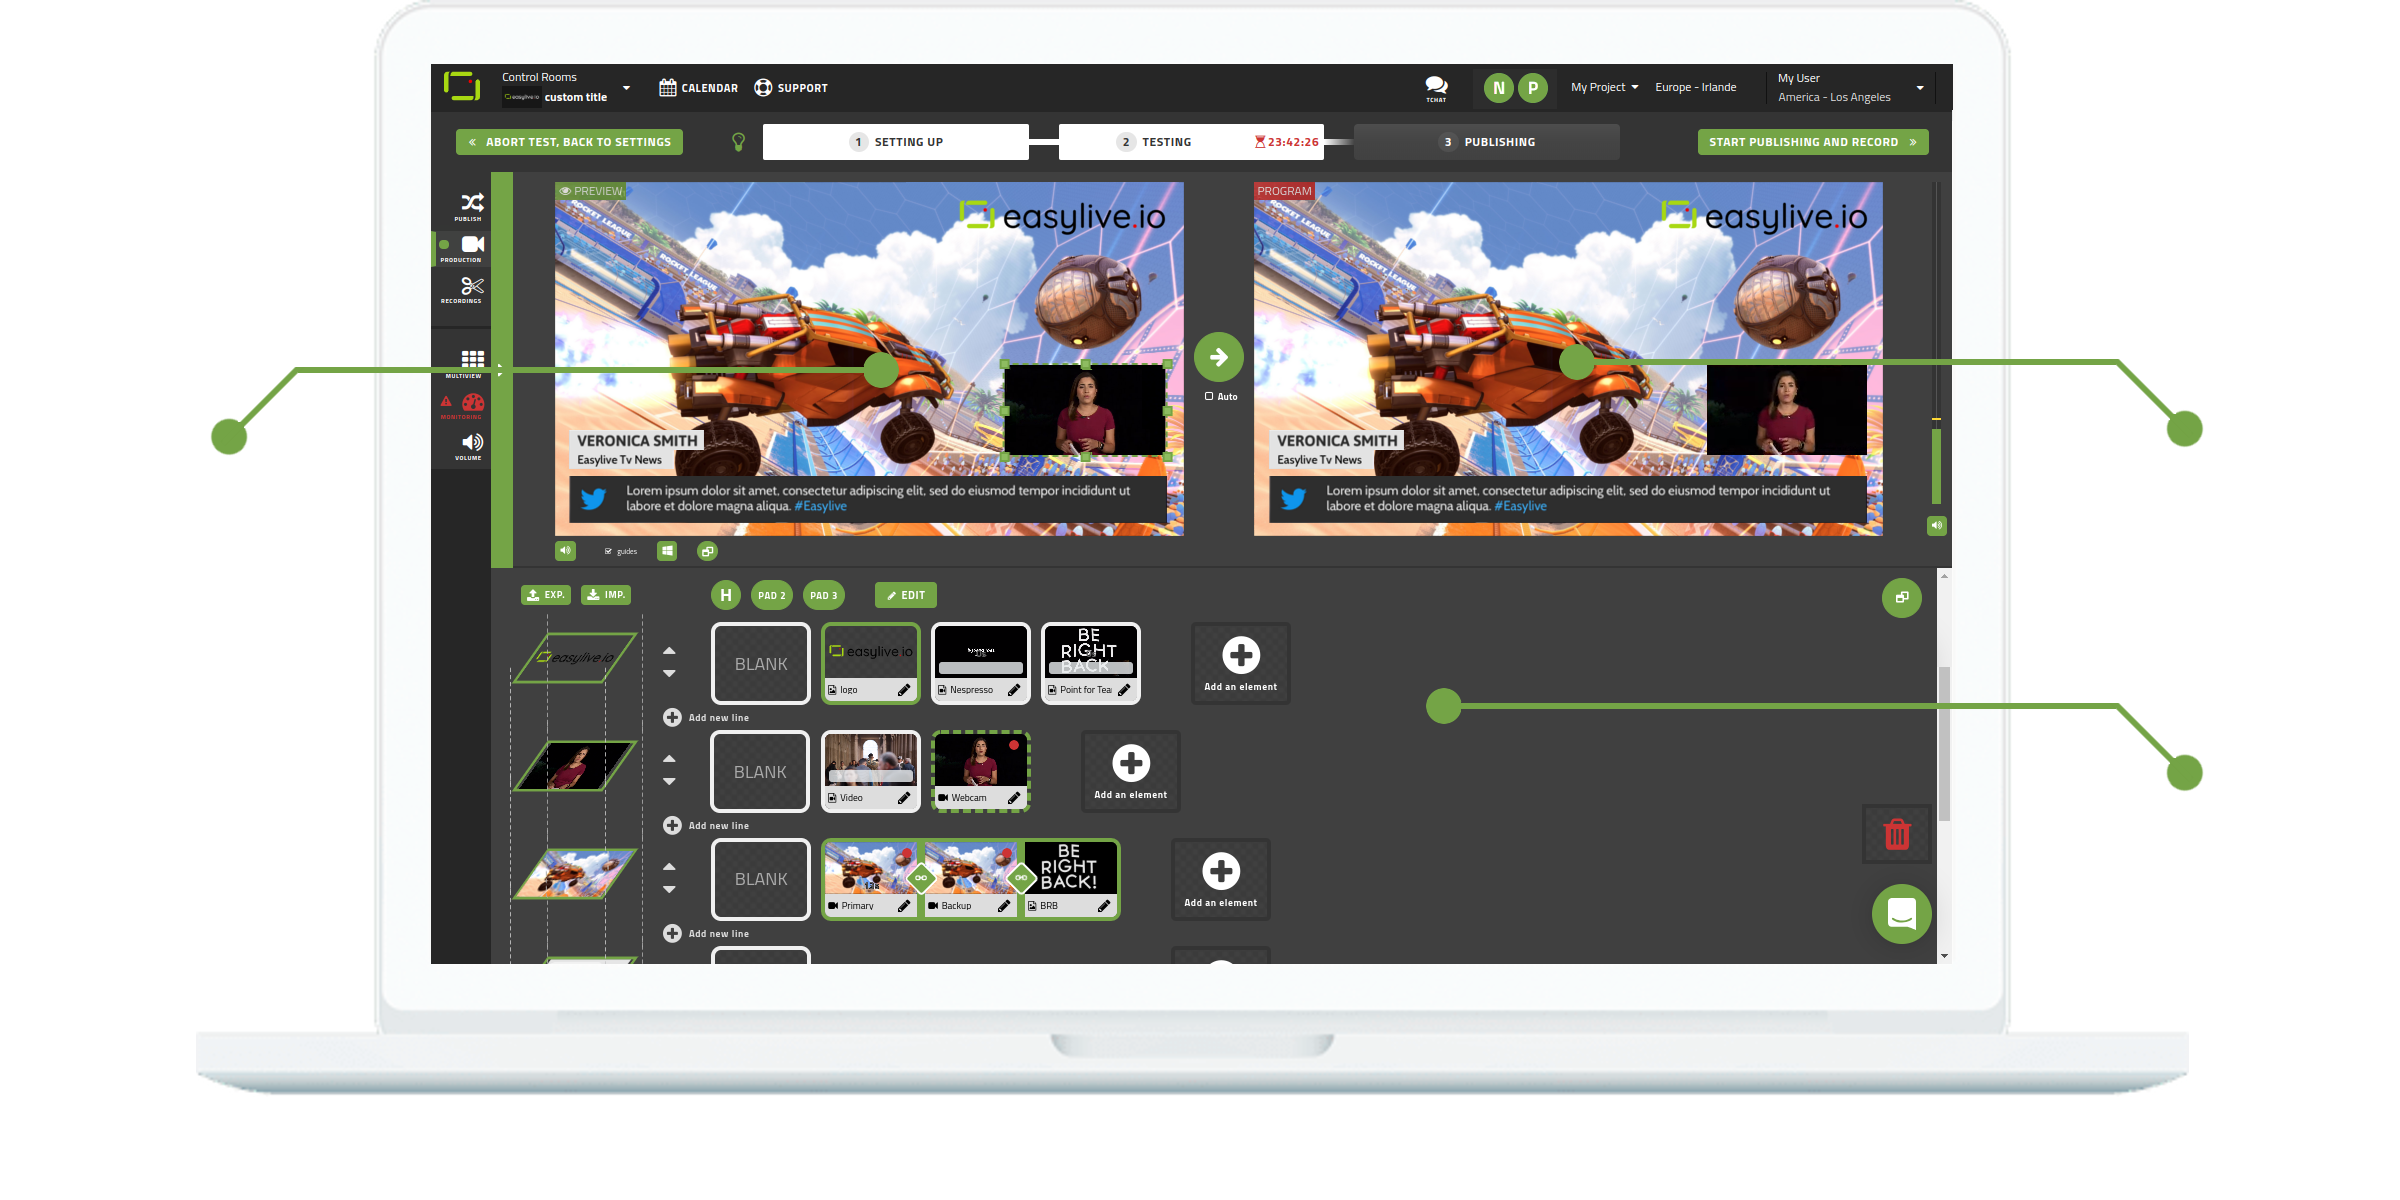Switch to Pad 2
2400x1200 pixels.
772,595
